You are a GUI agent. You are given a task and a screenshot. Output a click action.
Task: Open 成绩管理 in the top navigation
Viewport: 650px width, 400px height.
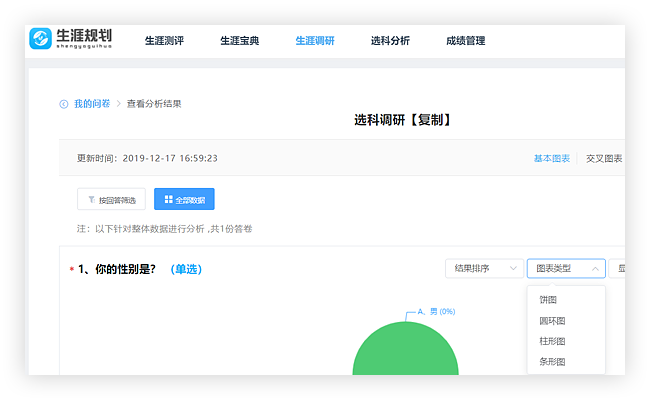(x=466, y=41)
